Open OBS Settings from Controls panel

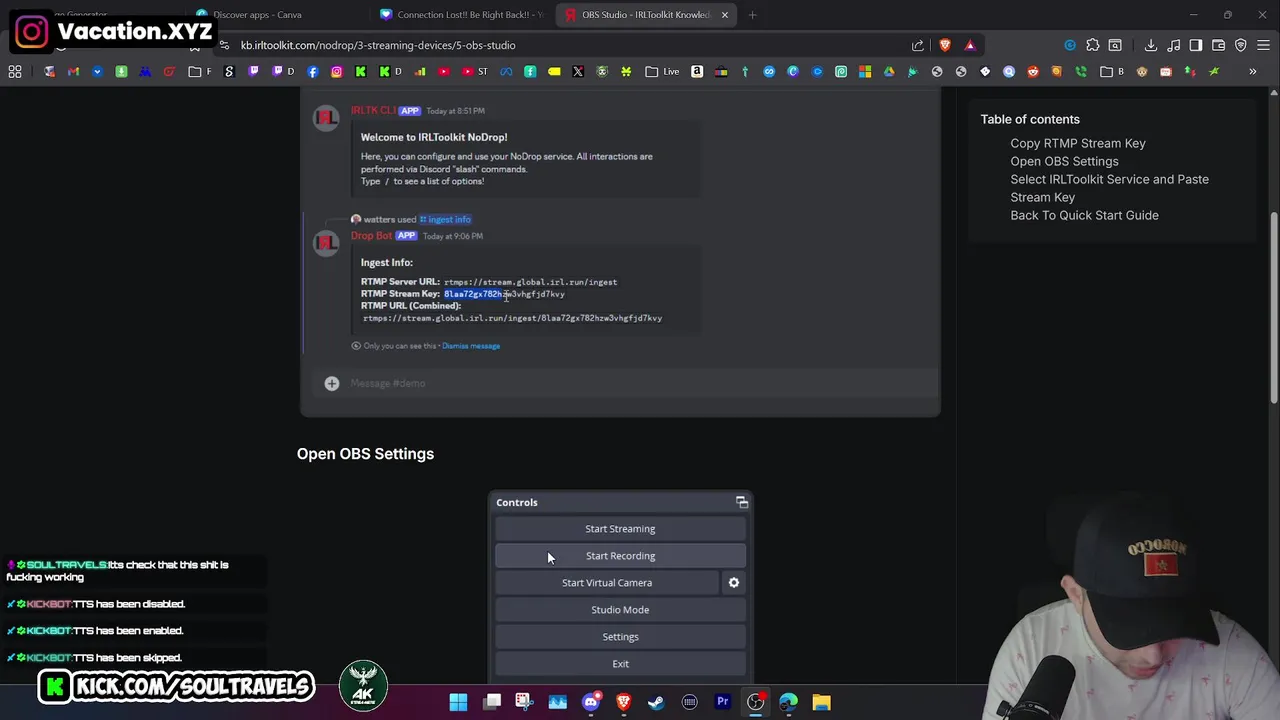click(620, 637)
